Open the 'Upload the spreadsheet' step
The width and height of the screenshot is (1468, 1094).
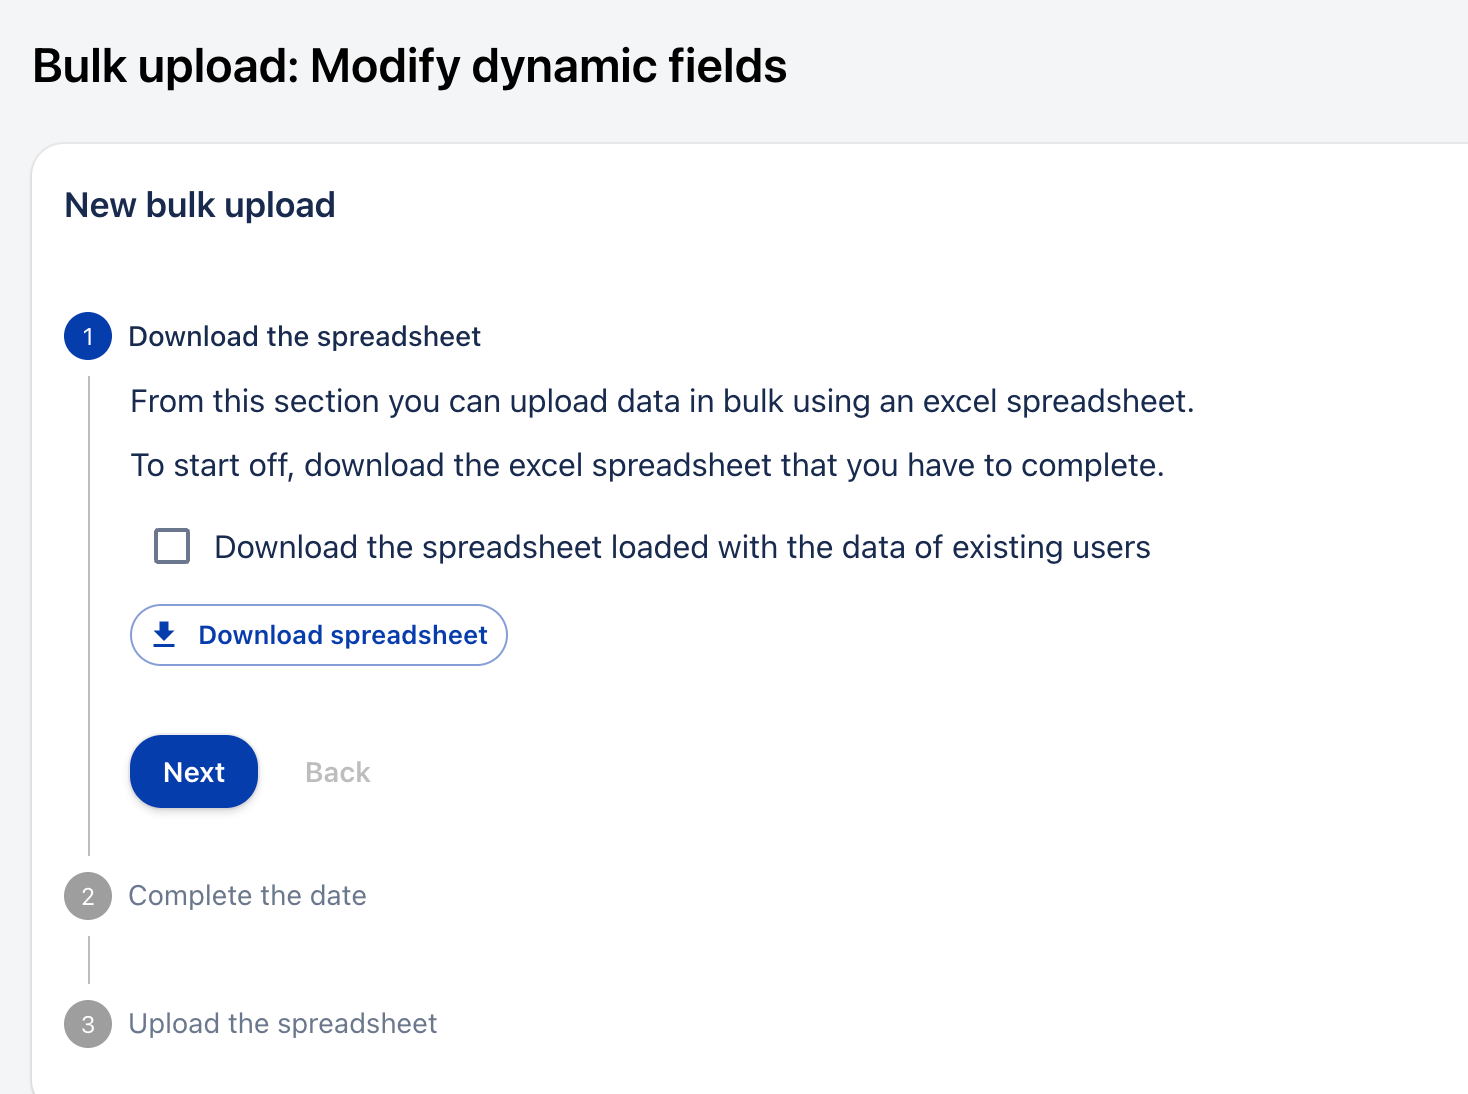pos(282,1024)
